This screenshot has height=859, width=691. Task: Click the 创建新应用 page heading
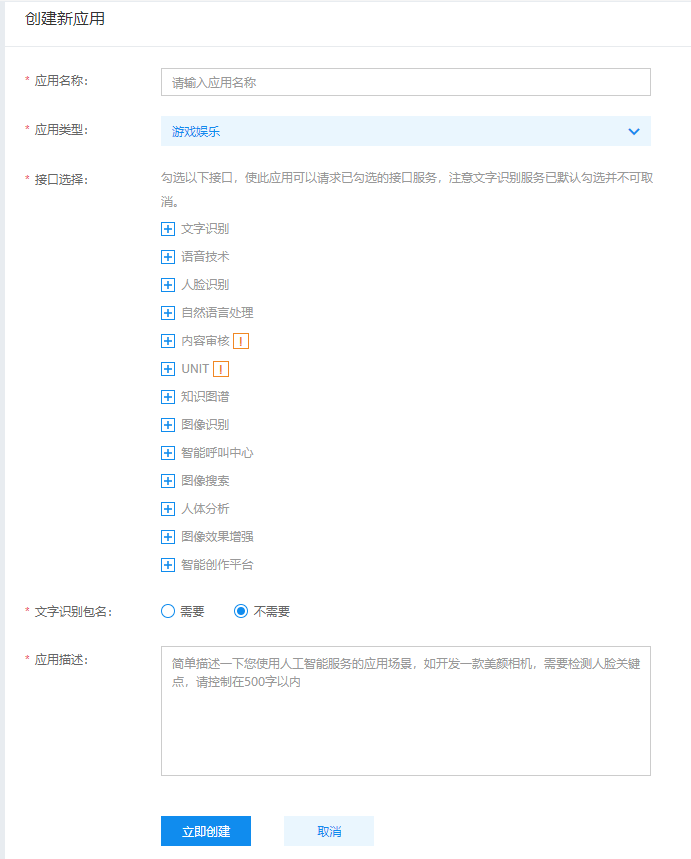point(65,19)
